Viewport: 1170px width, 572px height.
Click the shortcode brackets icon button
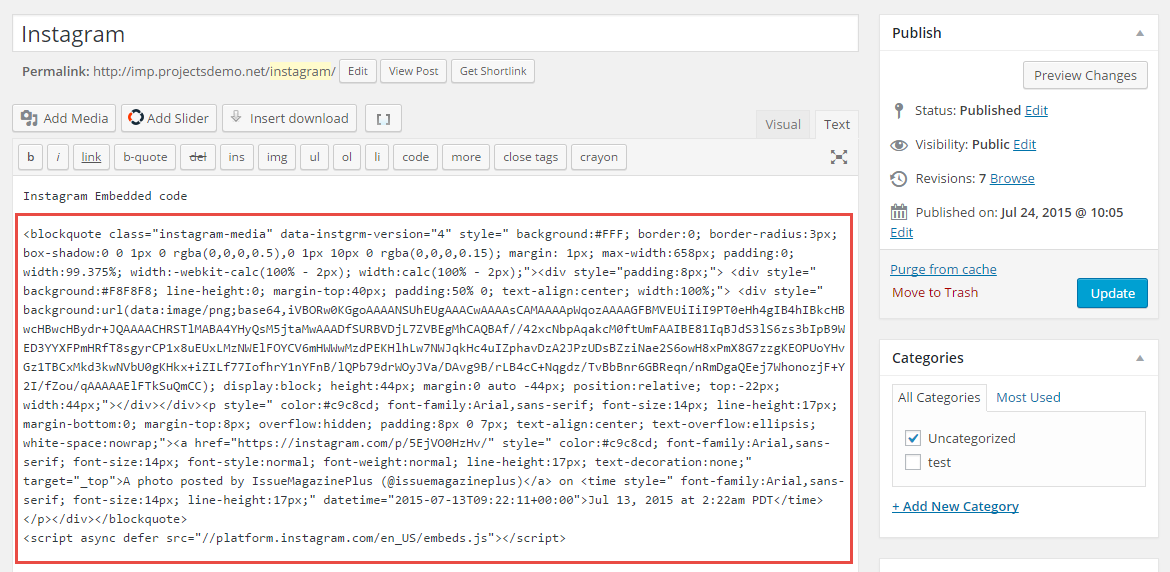(x=383, y=118)
